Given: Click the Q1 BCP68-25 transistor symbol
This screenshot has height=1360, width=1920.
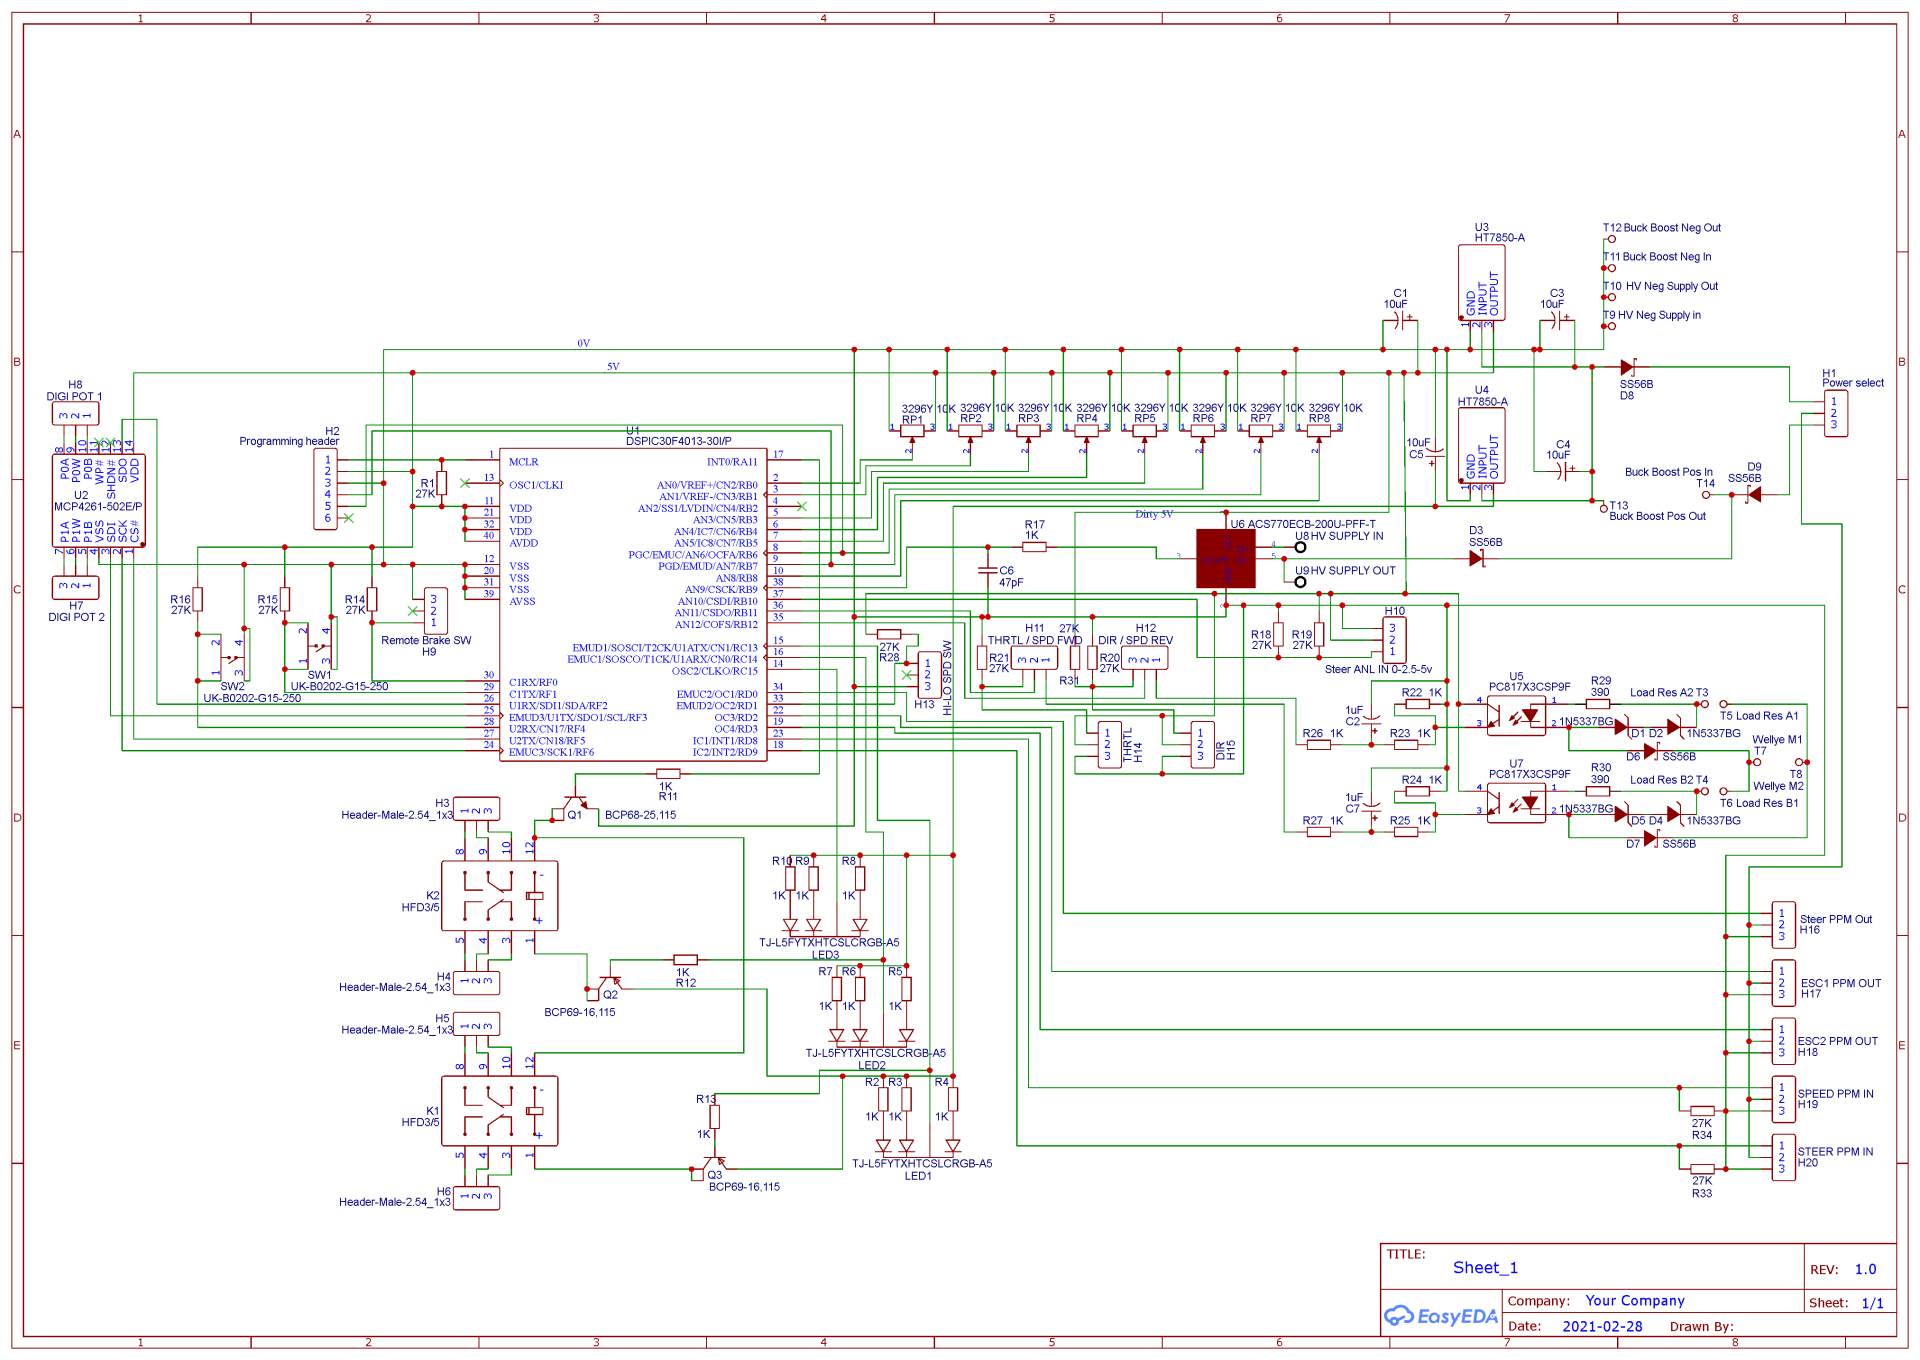Looking at the screenshot, I should coord(575,803).
